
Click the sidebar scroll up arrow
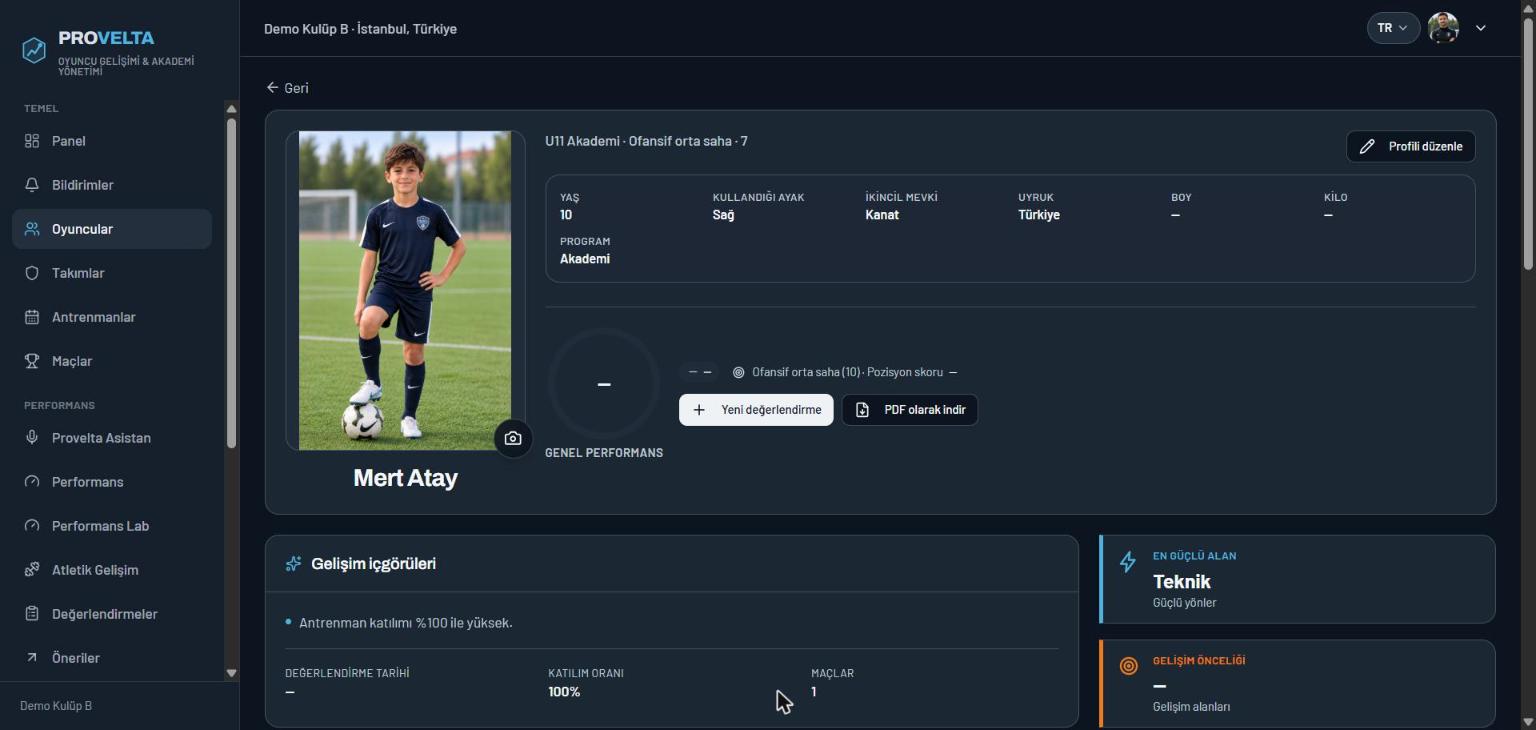232,109
